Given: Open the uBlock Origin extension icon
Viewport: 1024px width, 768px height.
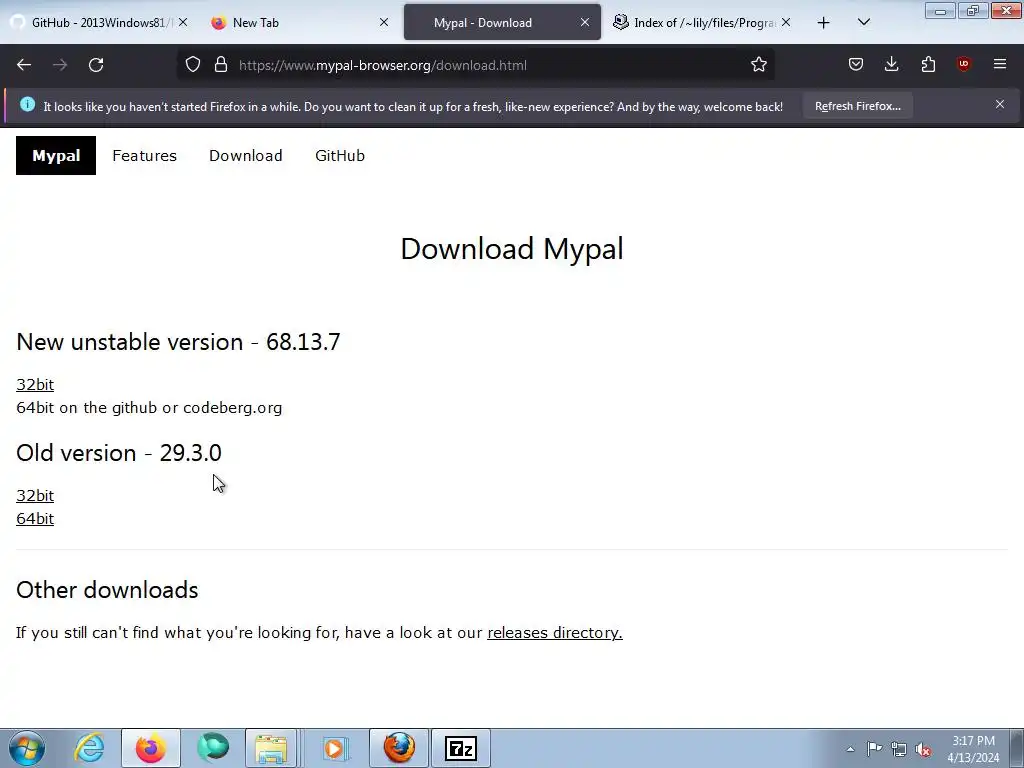Looking at the screenshot, I should (x=963, y=64).
